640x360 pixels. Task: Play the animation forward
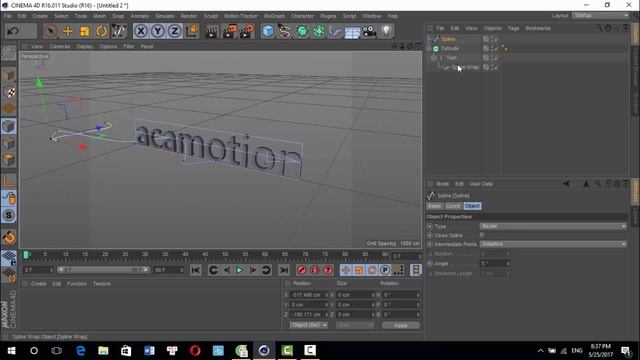[x=240, y=270]
